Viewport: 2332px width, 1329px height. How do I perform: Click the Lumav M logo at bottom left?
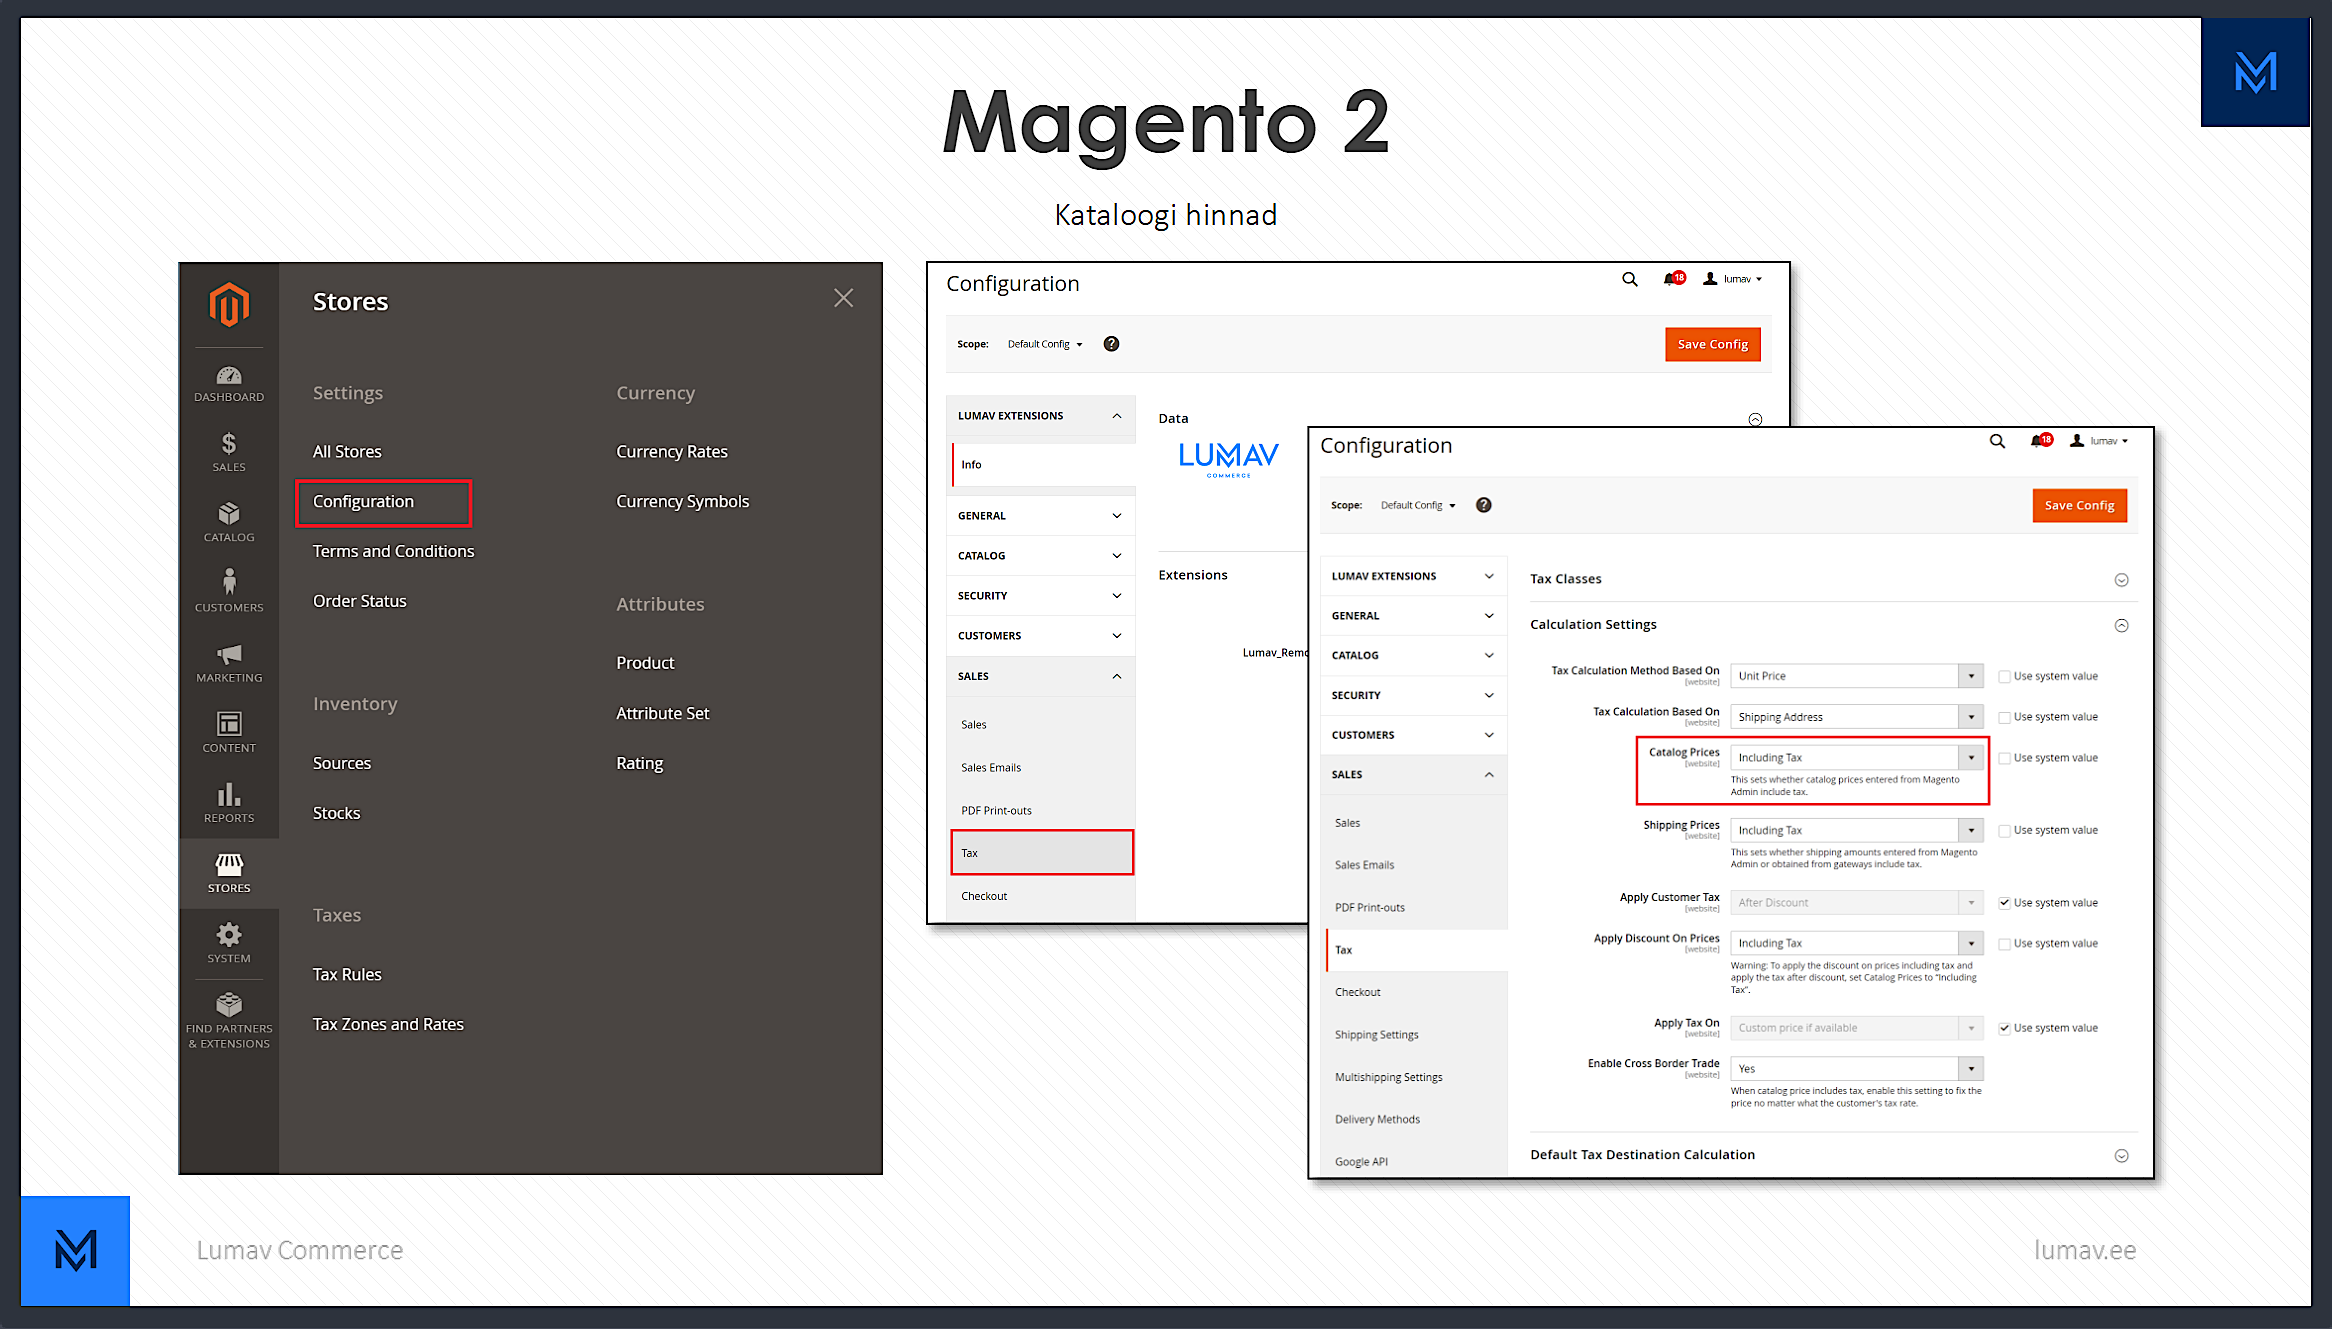pos(76,1250)
